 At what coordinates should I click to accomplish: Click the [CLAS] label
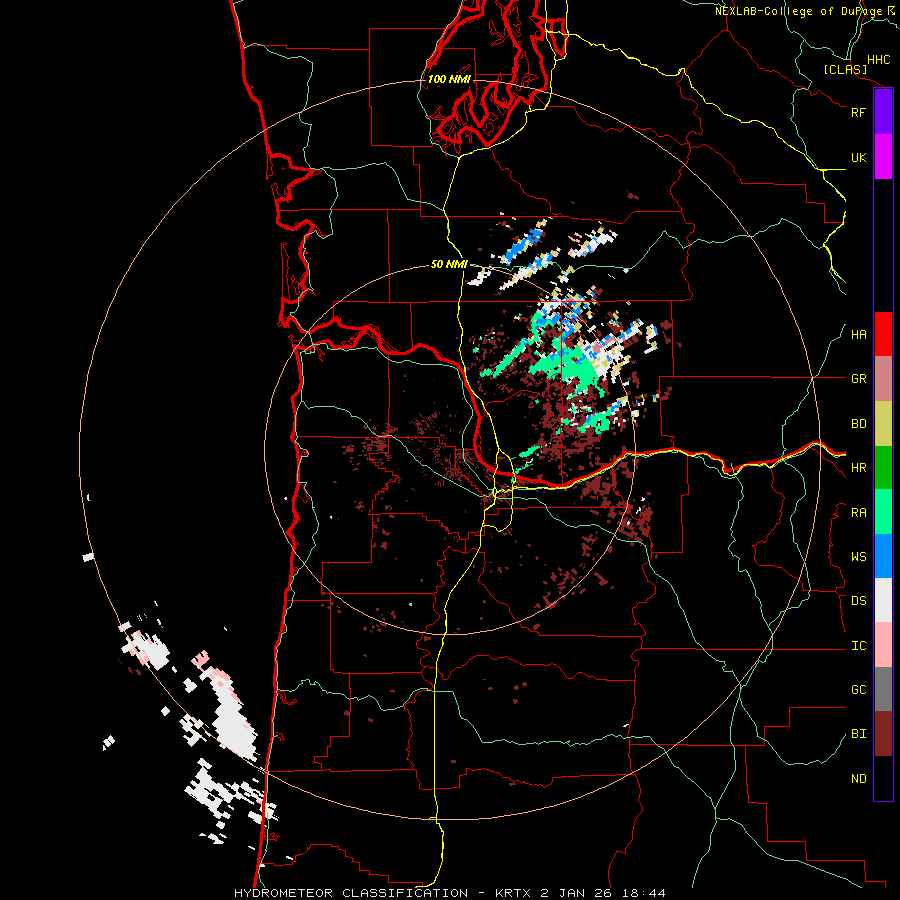(x=845, y=69)
